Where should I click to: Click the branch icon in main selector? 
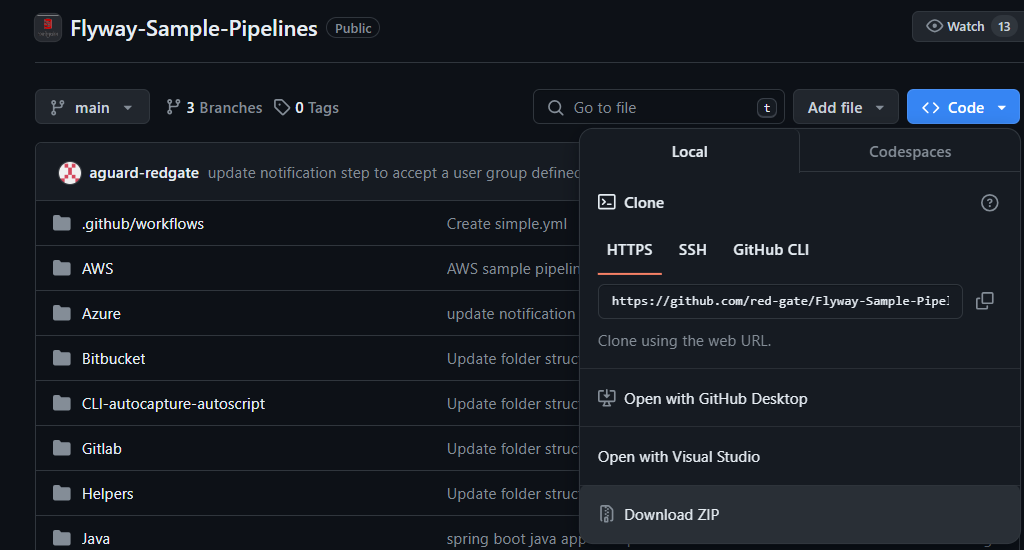coord(57,107)
